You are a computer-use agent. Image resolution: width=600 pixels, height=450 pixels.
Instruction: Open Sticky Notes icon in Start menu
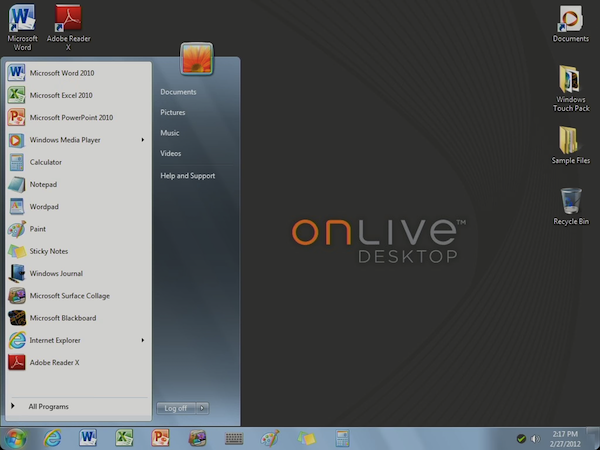click(16, 251)
